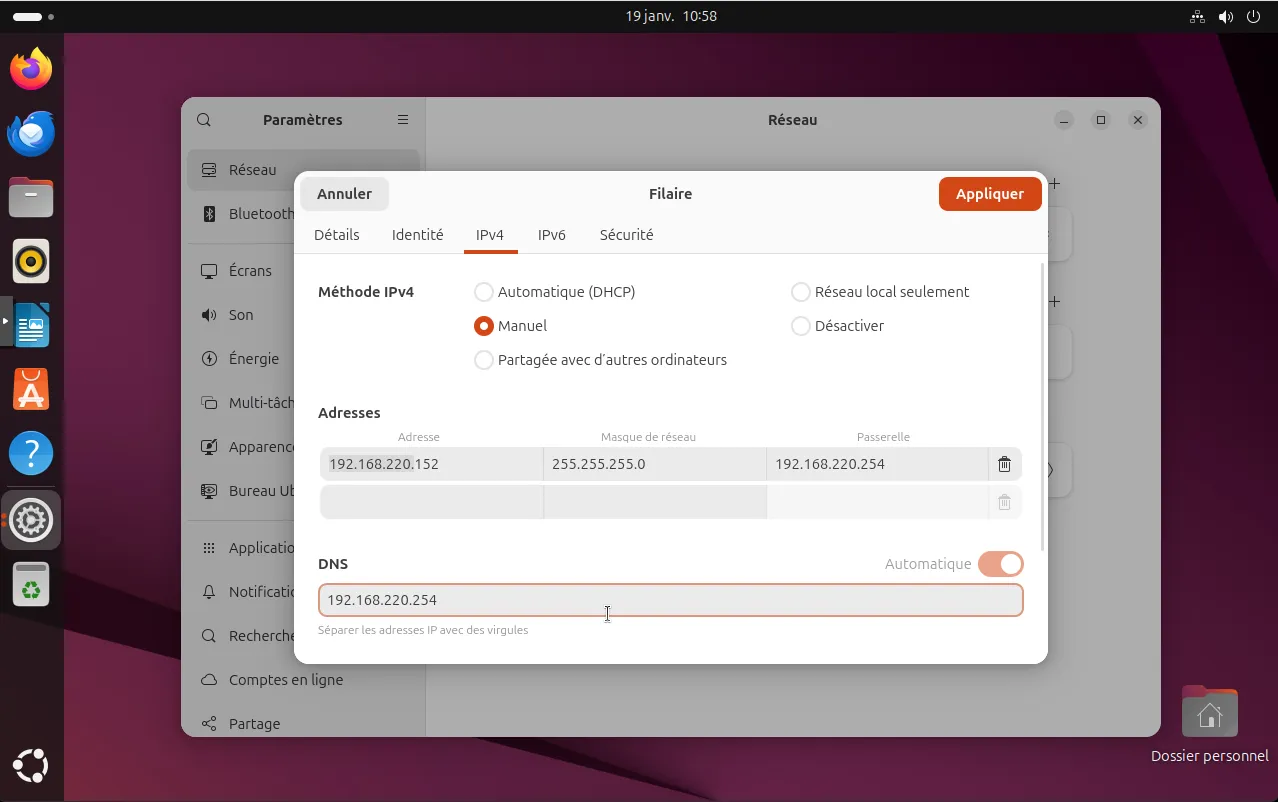Edit the Passerelle field 192.168.220.254

click(876, 464)
